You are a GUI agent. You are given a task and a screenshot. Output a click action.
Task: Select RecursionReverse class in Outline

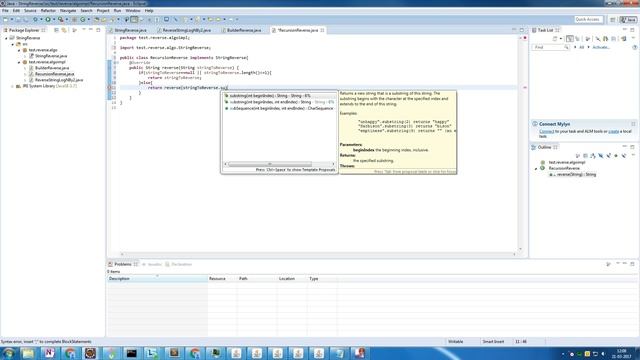[x=564, y=168]
